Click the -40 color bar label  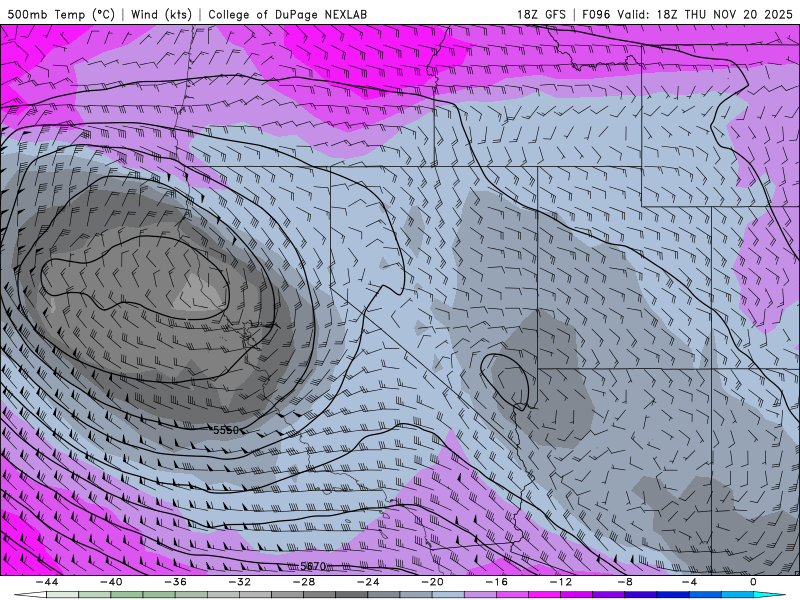[x=111, y=582]
